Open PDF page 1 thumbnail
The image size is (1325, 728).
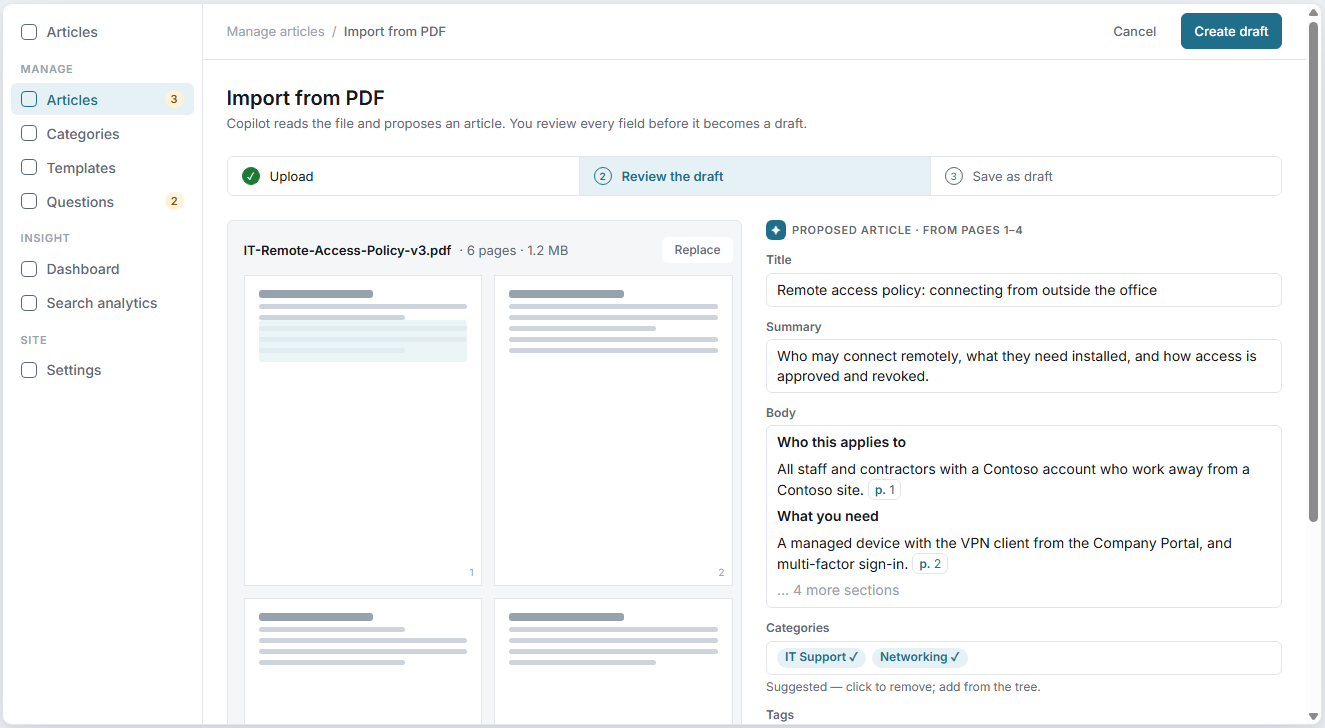[x=363, y=430]
